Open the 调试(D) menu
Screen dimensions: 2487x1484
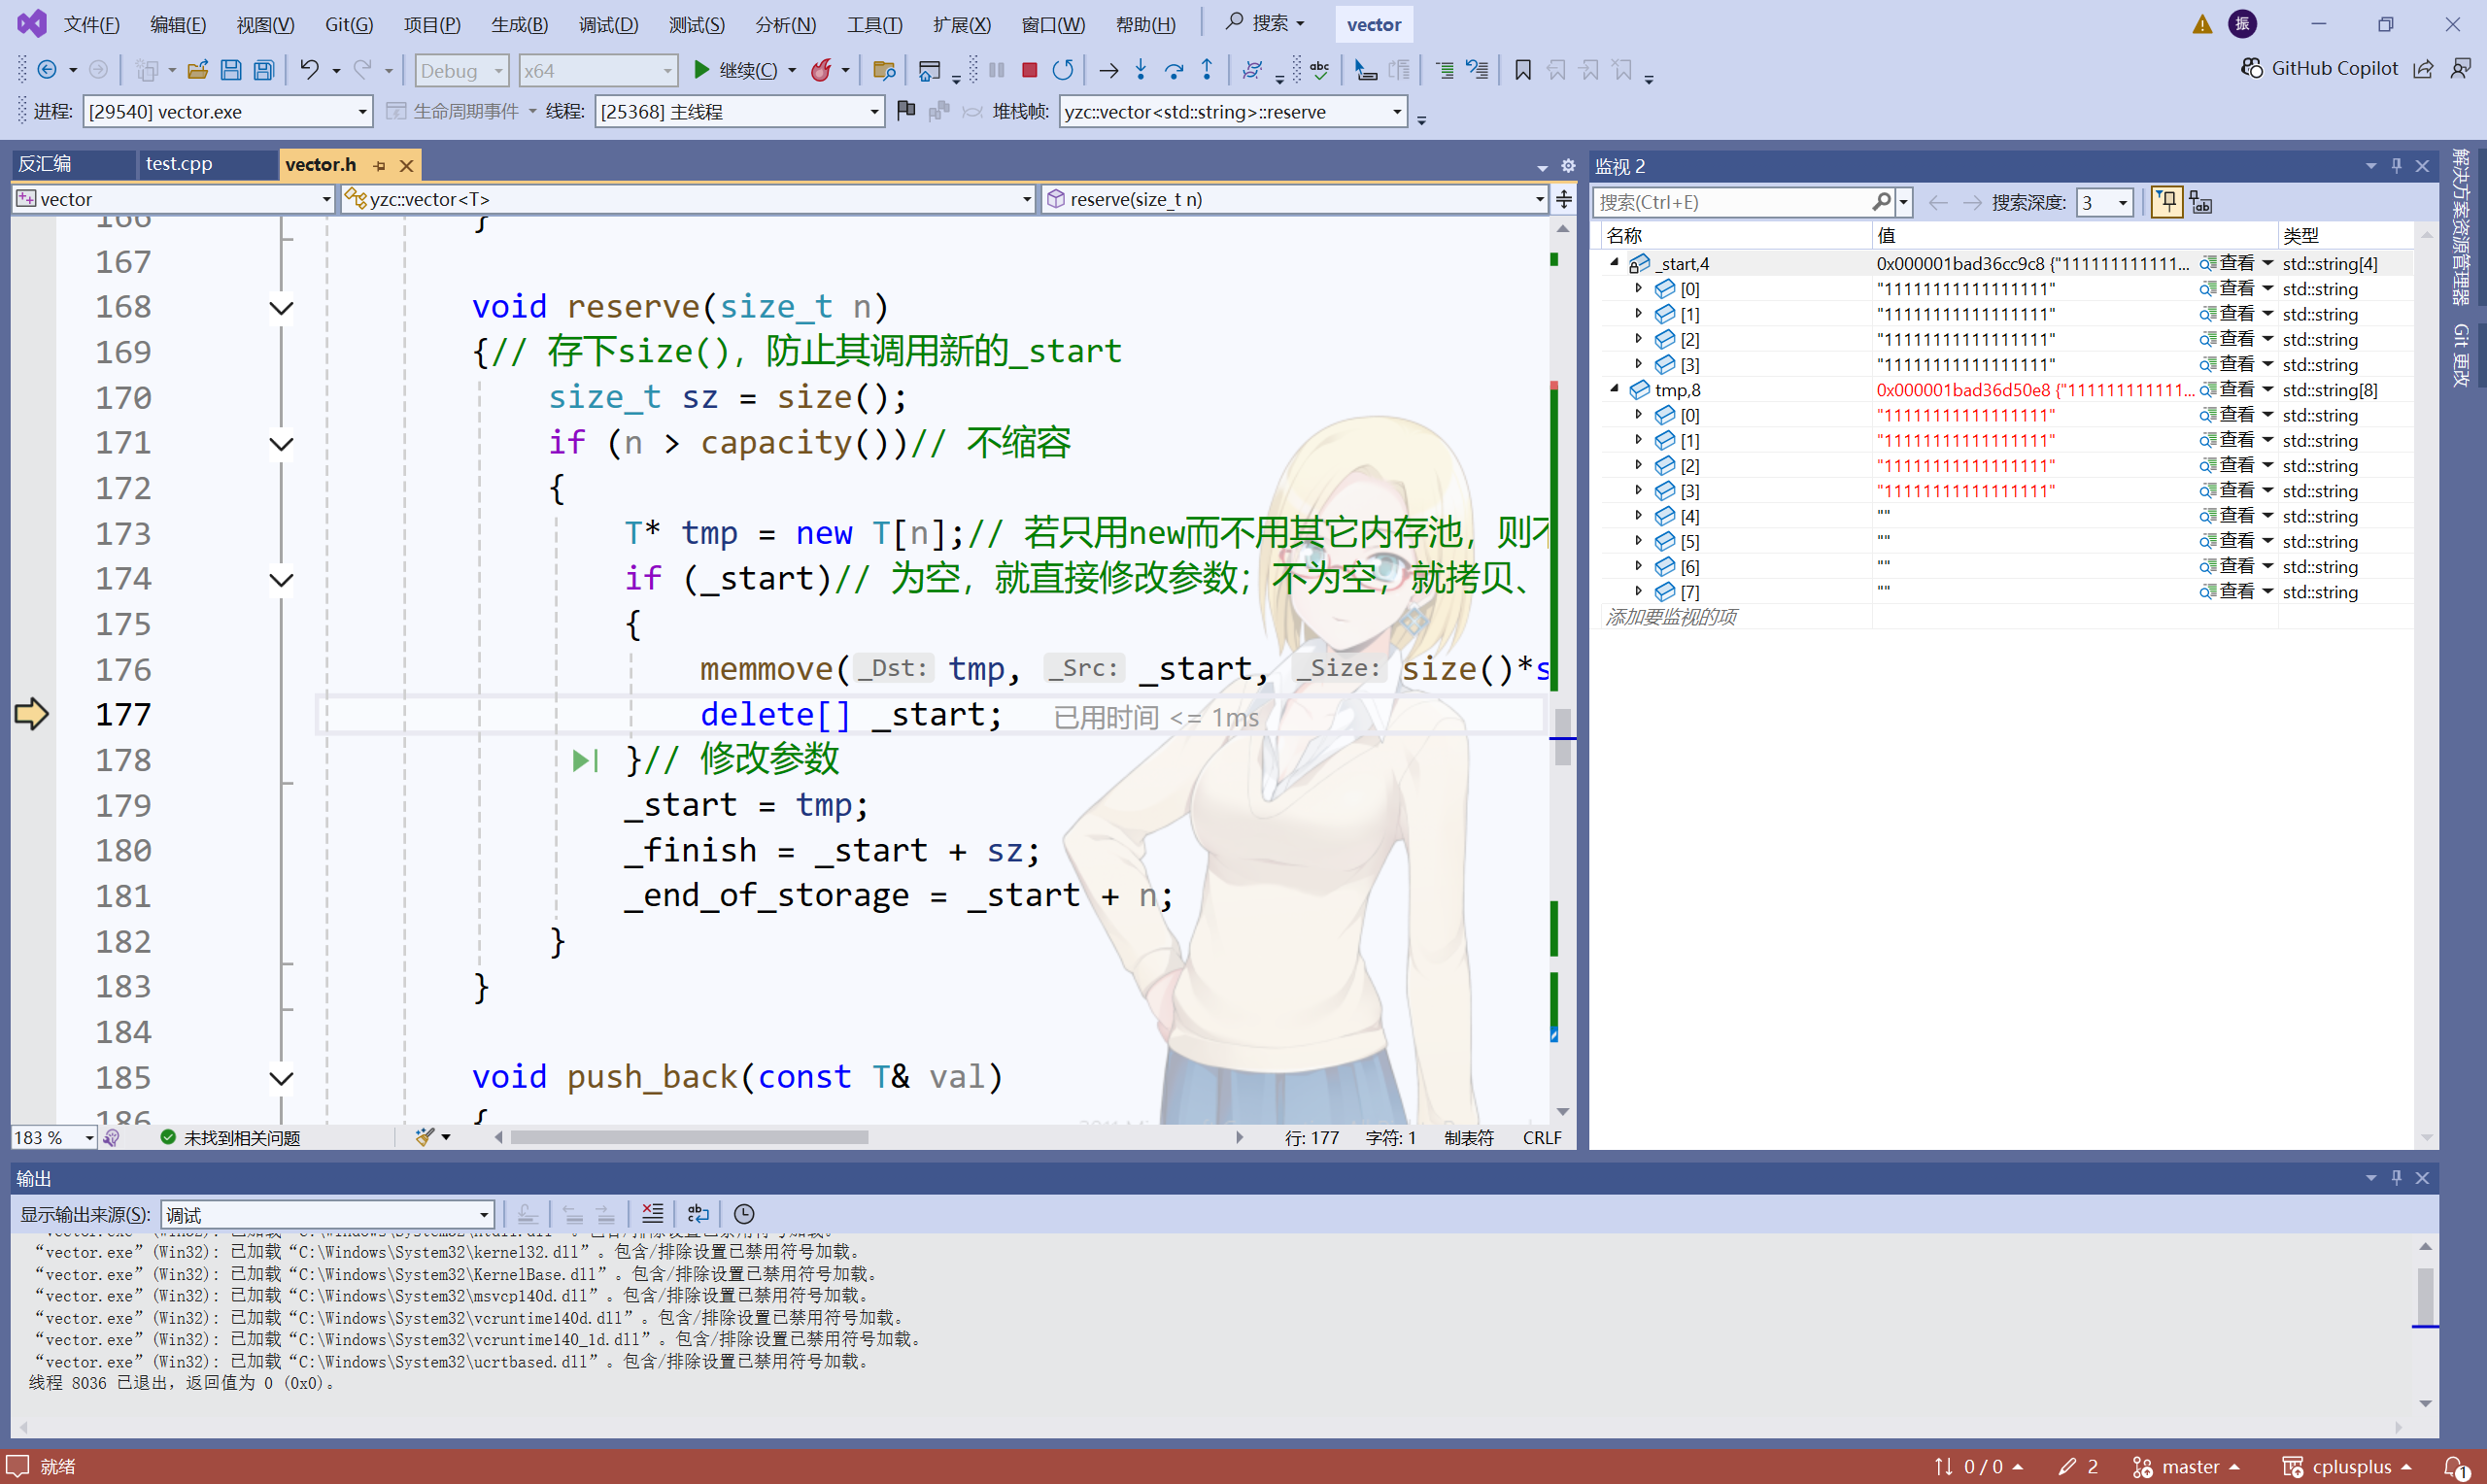(x=608, y=24)
